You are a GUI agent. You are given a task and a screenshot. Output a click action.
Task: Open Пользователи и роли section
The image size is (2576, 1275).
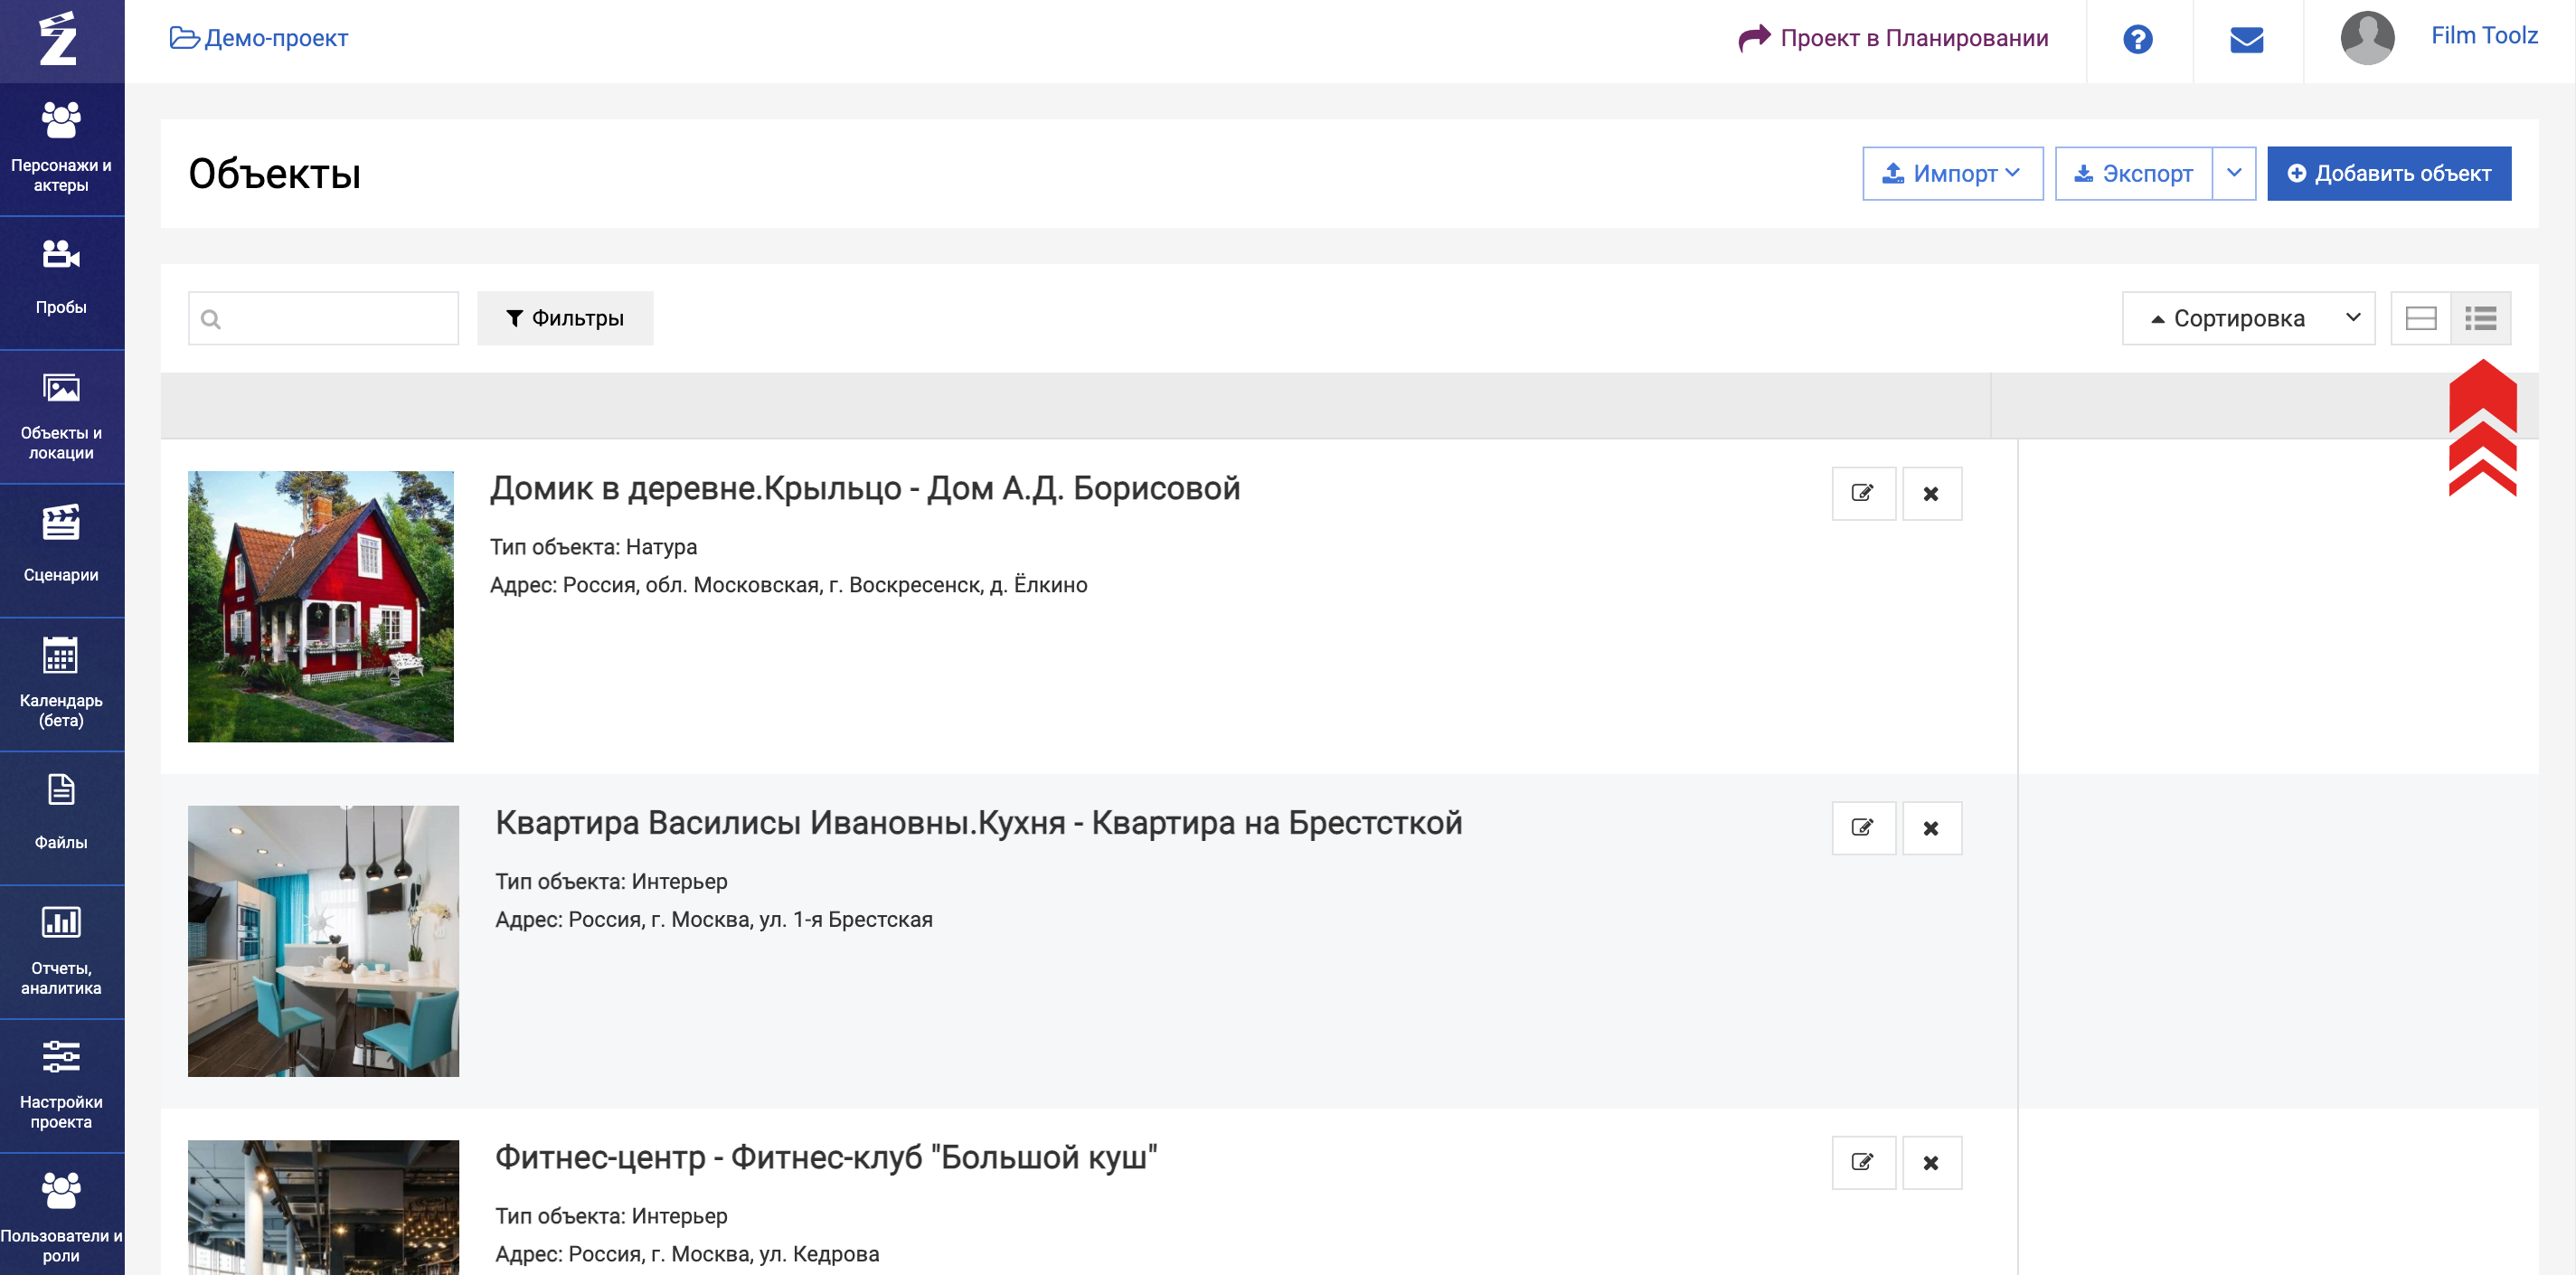[x=61, y=1217]
